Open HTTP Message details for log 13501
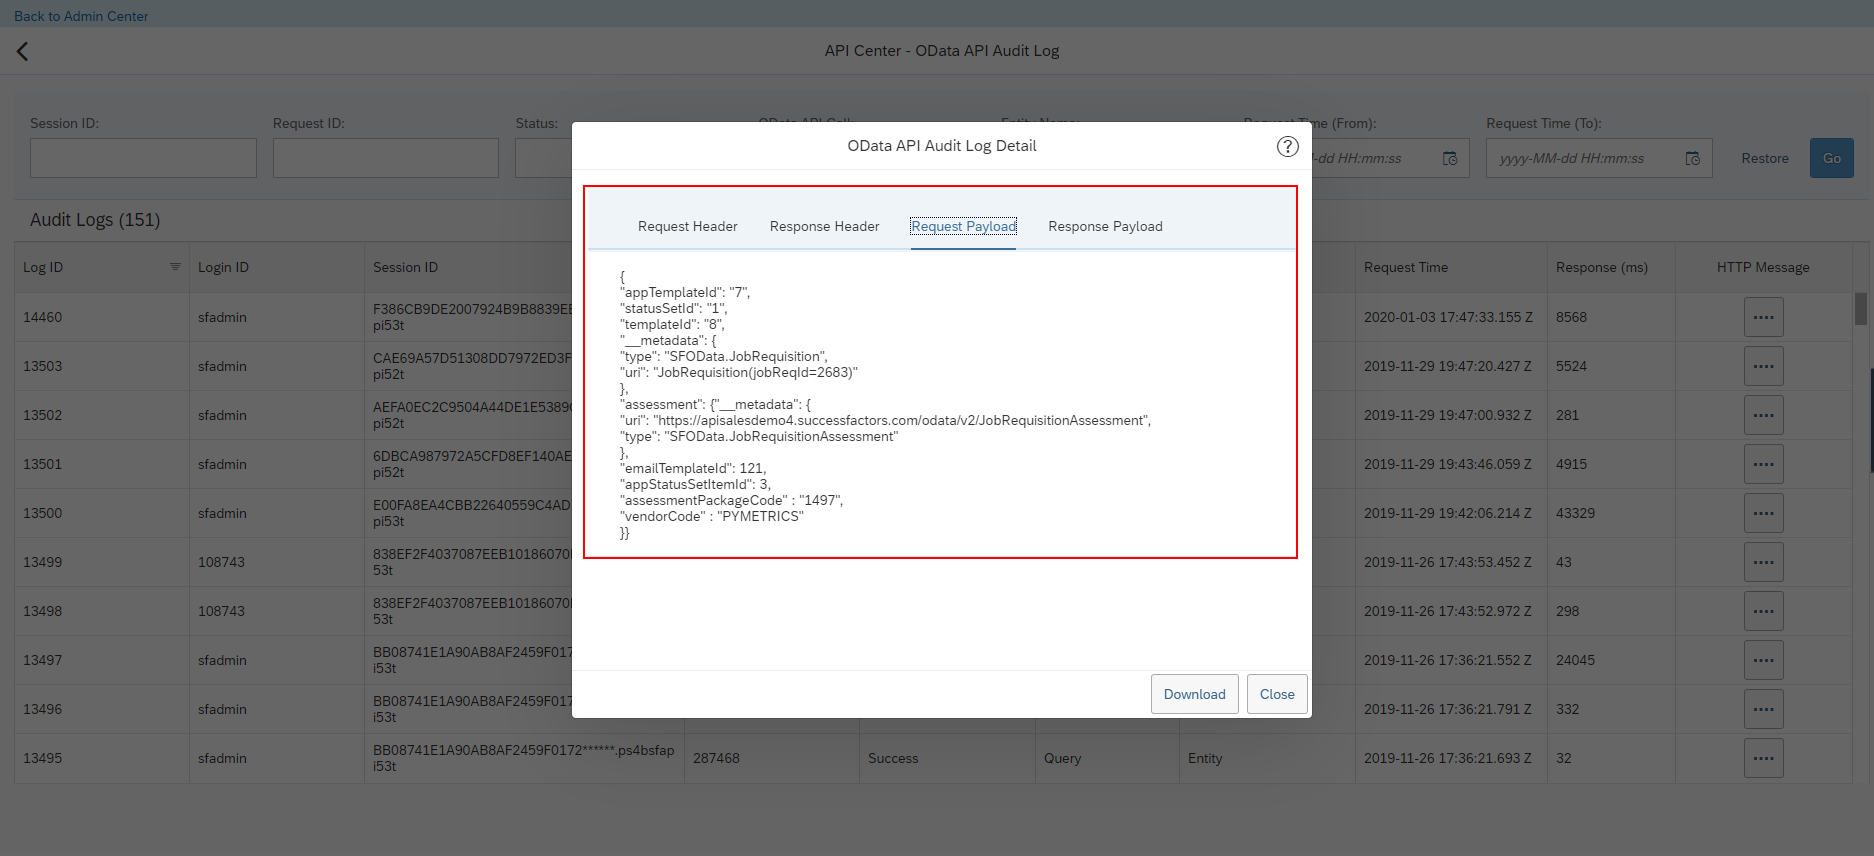This screenshot has width=1874, height=856. [x=1763, y=464]
